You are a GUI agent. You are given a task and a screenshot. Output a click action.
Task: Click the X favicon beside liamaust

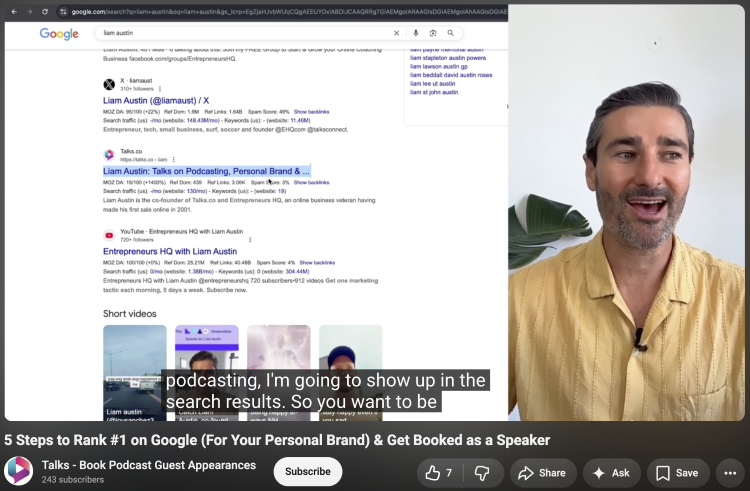[109, 85]
